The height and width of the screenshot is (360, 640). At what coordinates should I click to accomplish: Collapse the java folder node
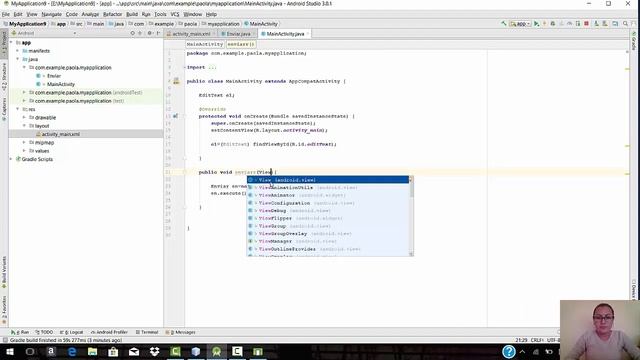pyautogui.click(x=18, y=59)
